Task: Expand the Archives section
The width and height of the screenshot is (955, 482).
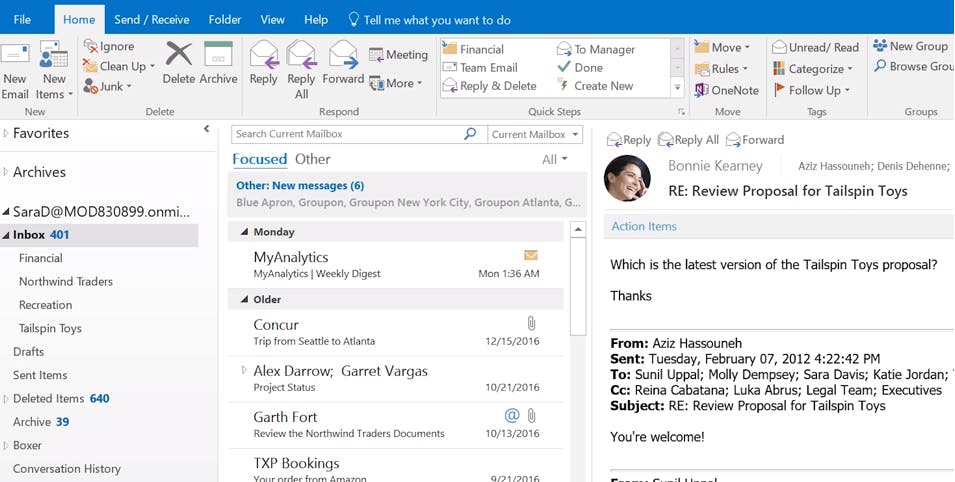Action: [5, 172]
